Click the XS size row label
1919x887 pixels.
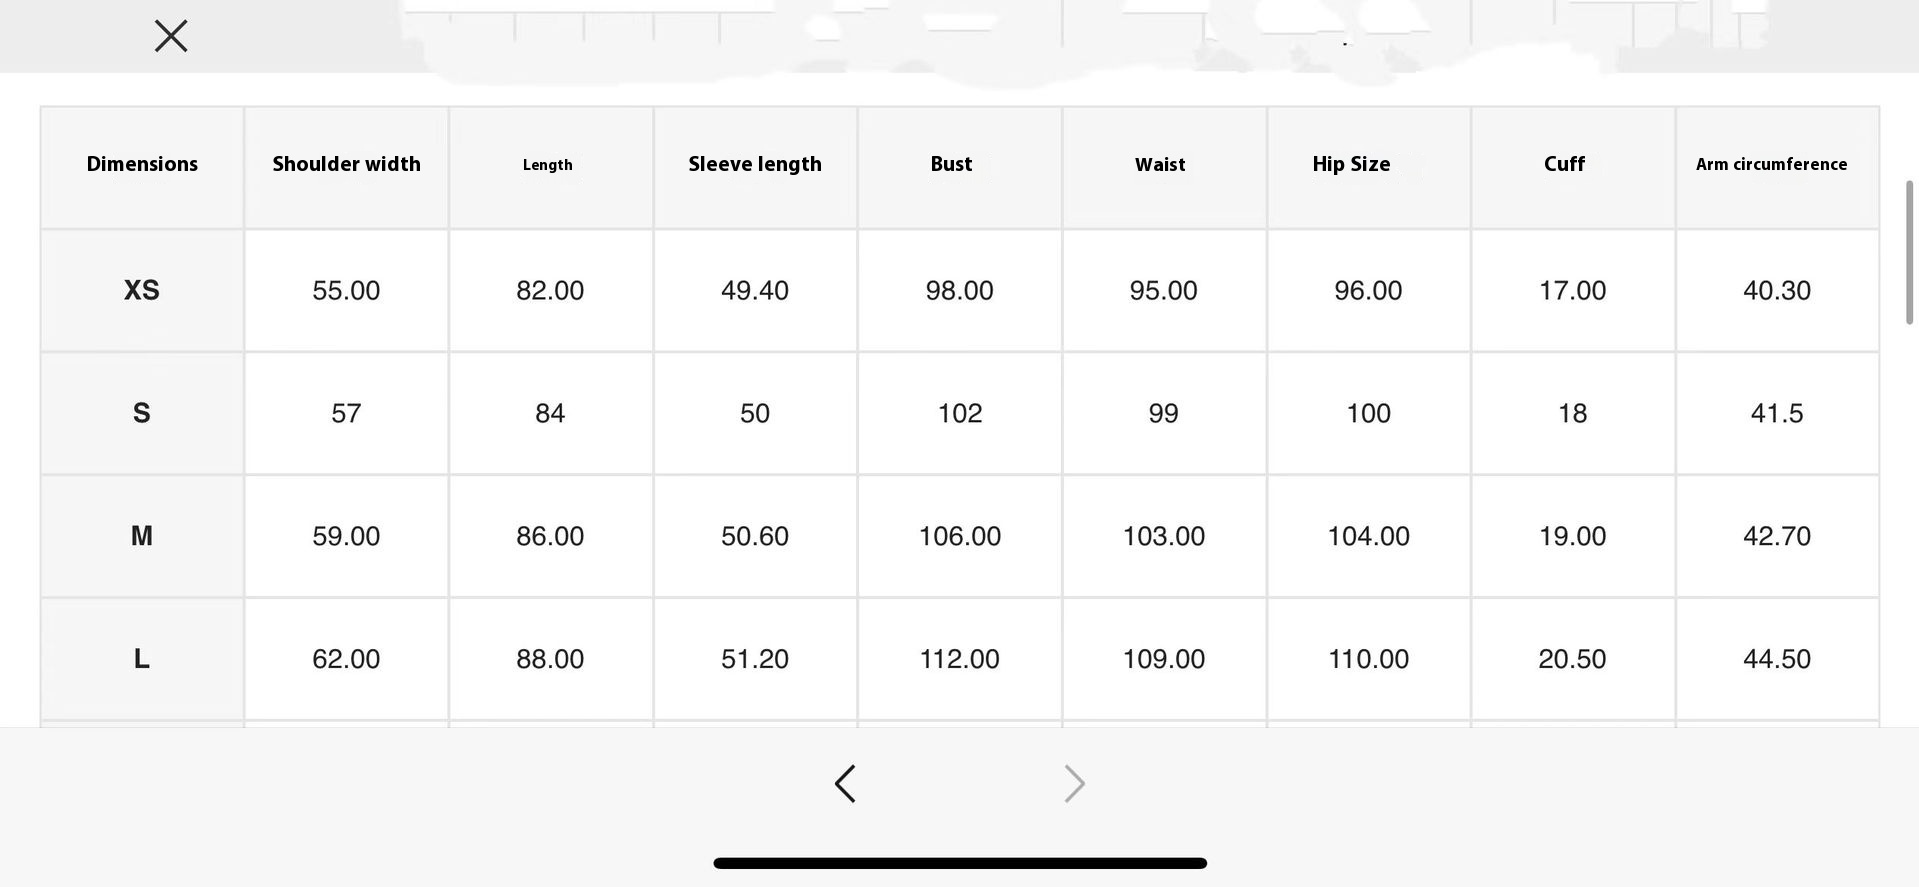coord(142,291)
